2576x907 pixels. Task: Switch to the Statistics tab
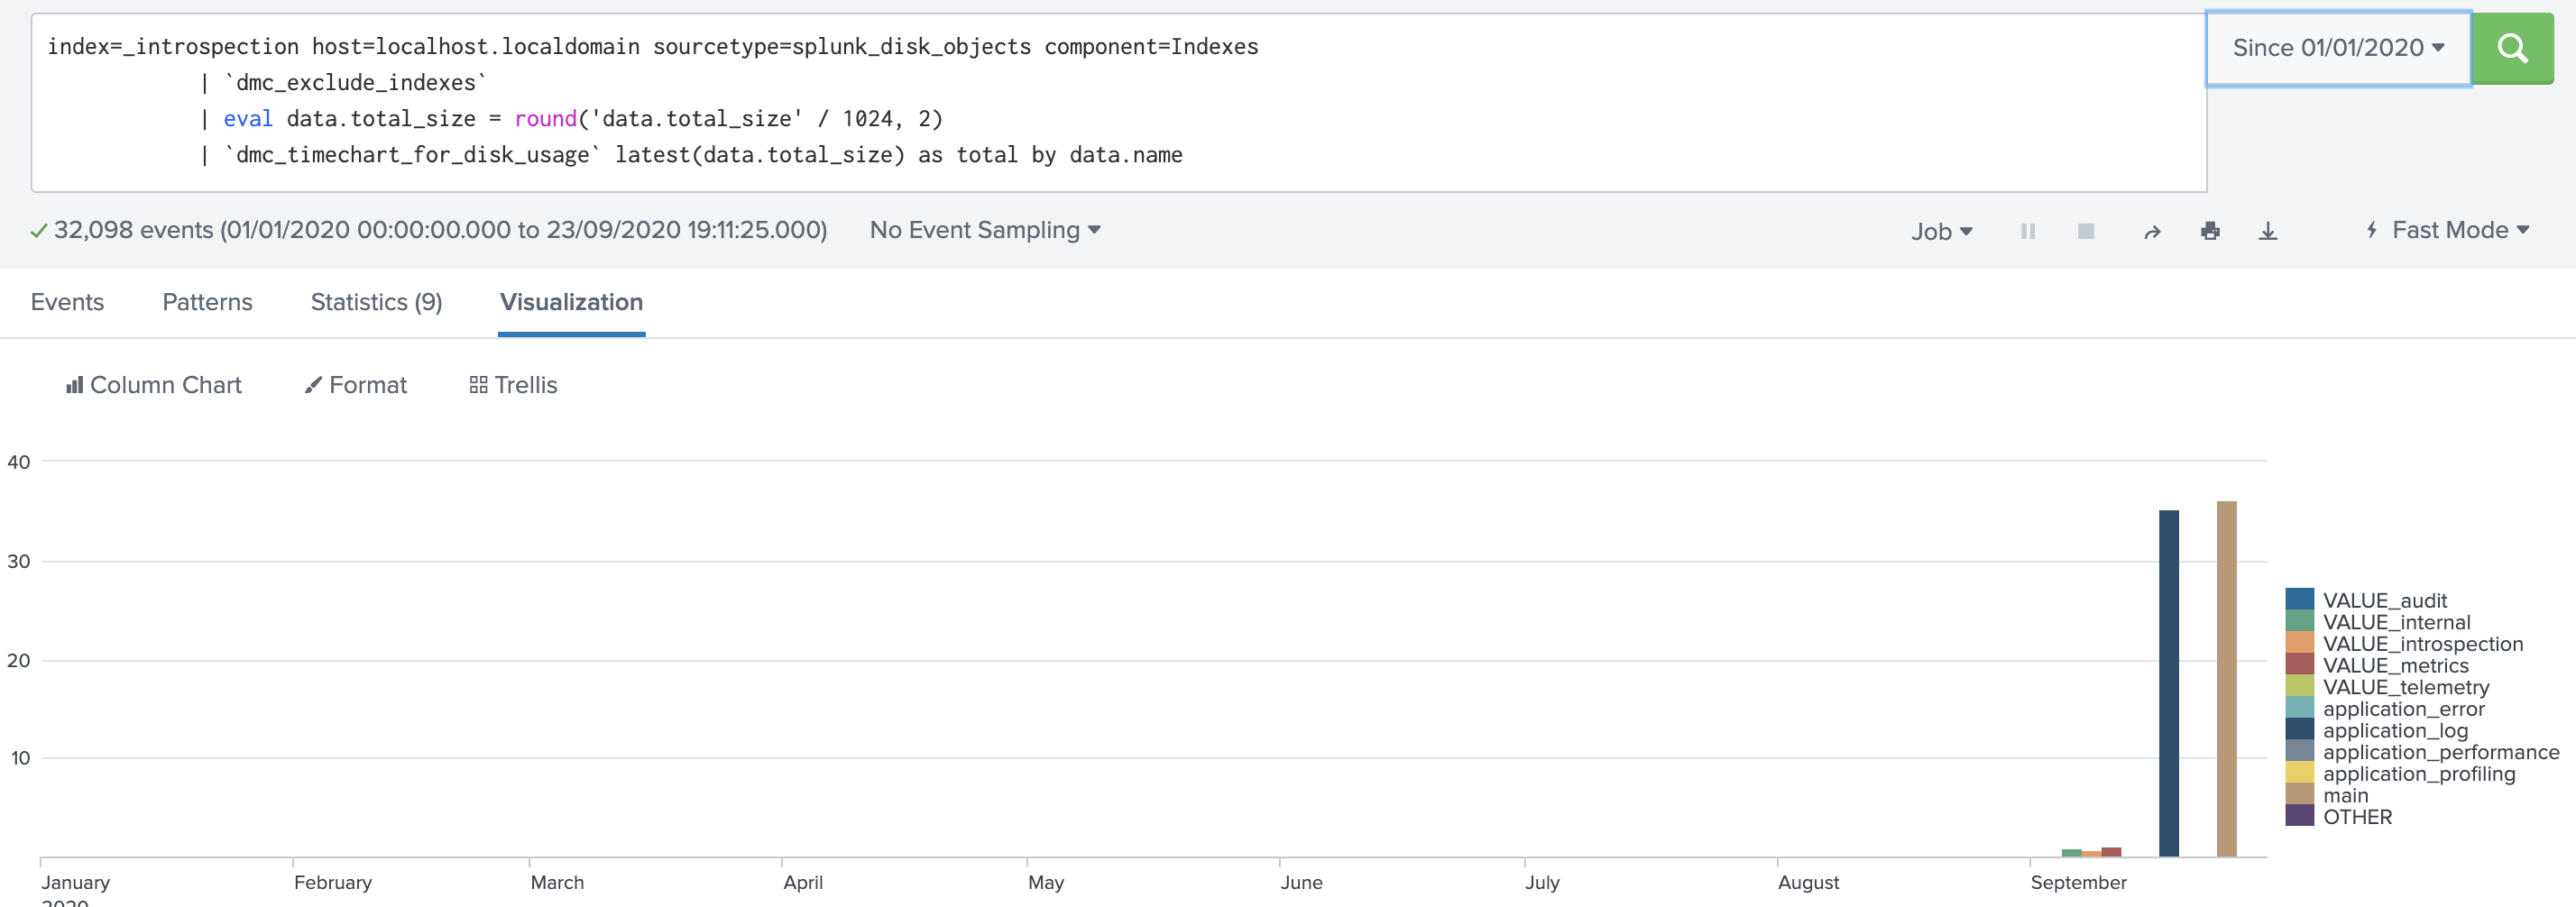[376, 302]
